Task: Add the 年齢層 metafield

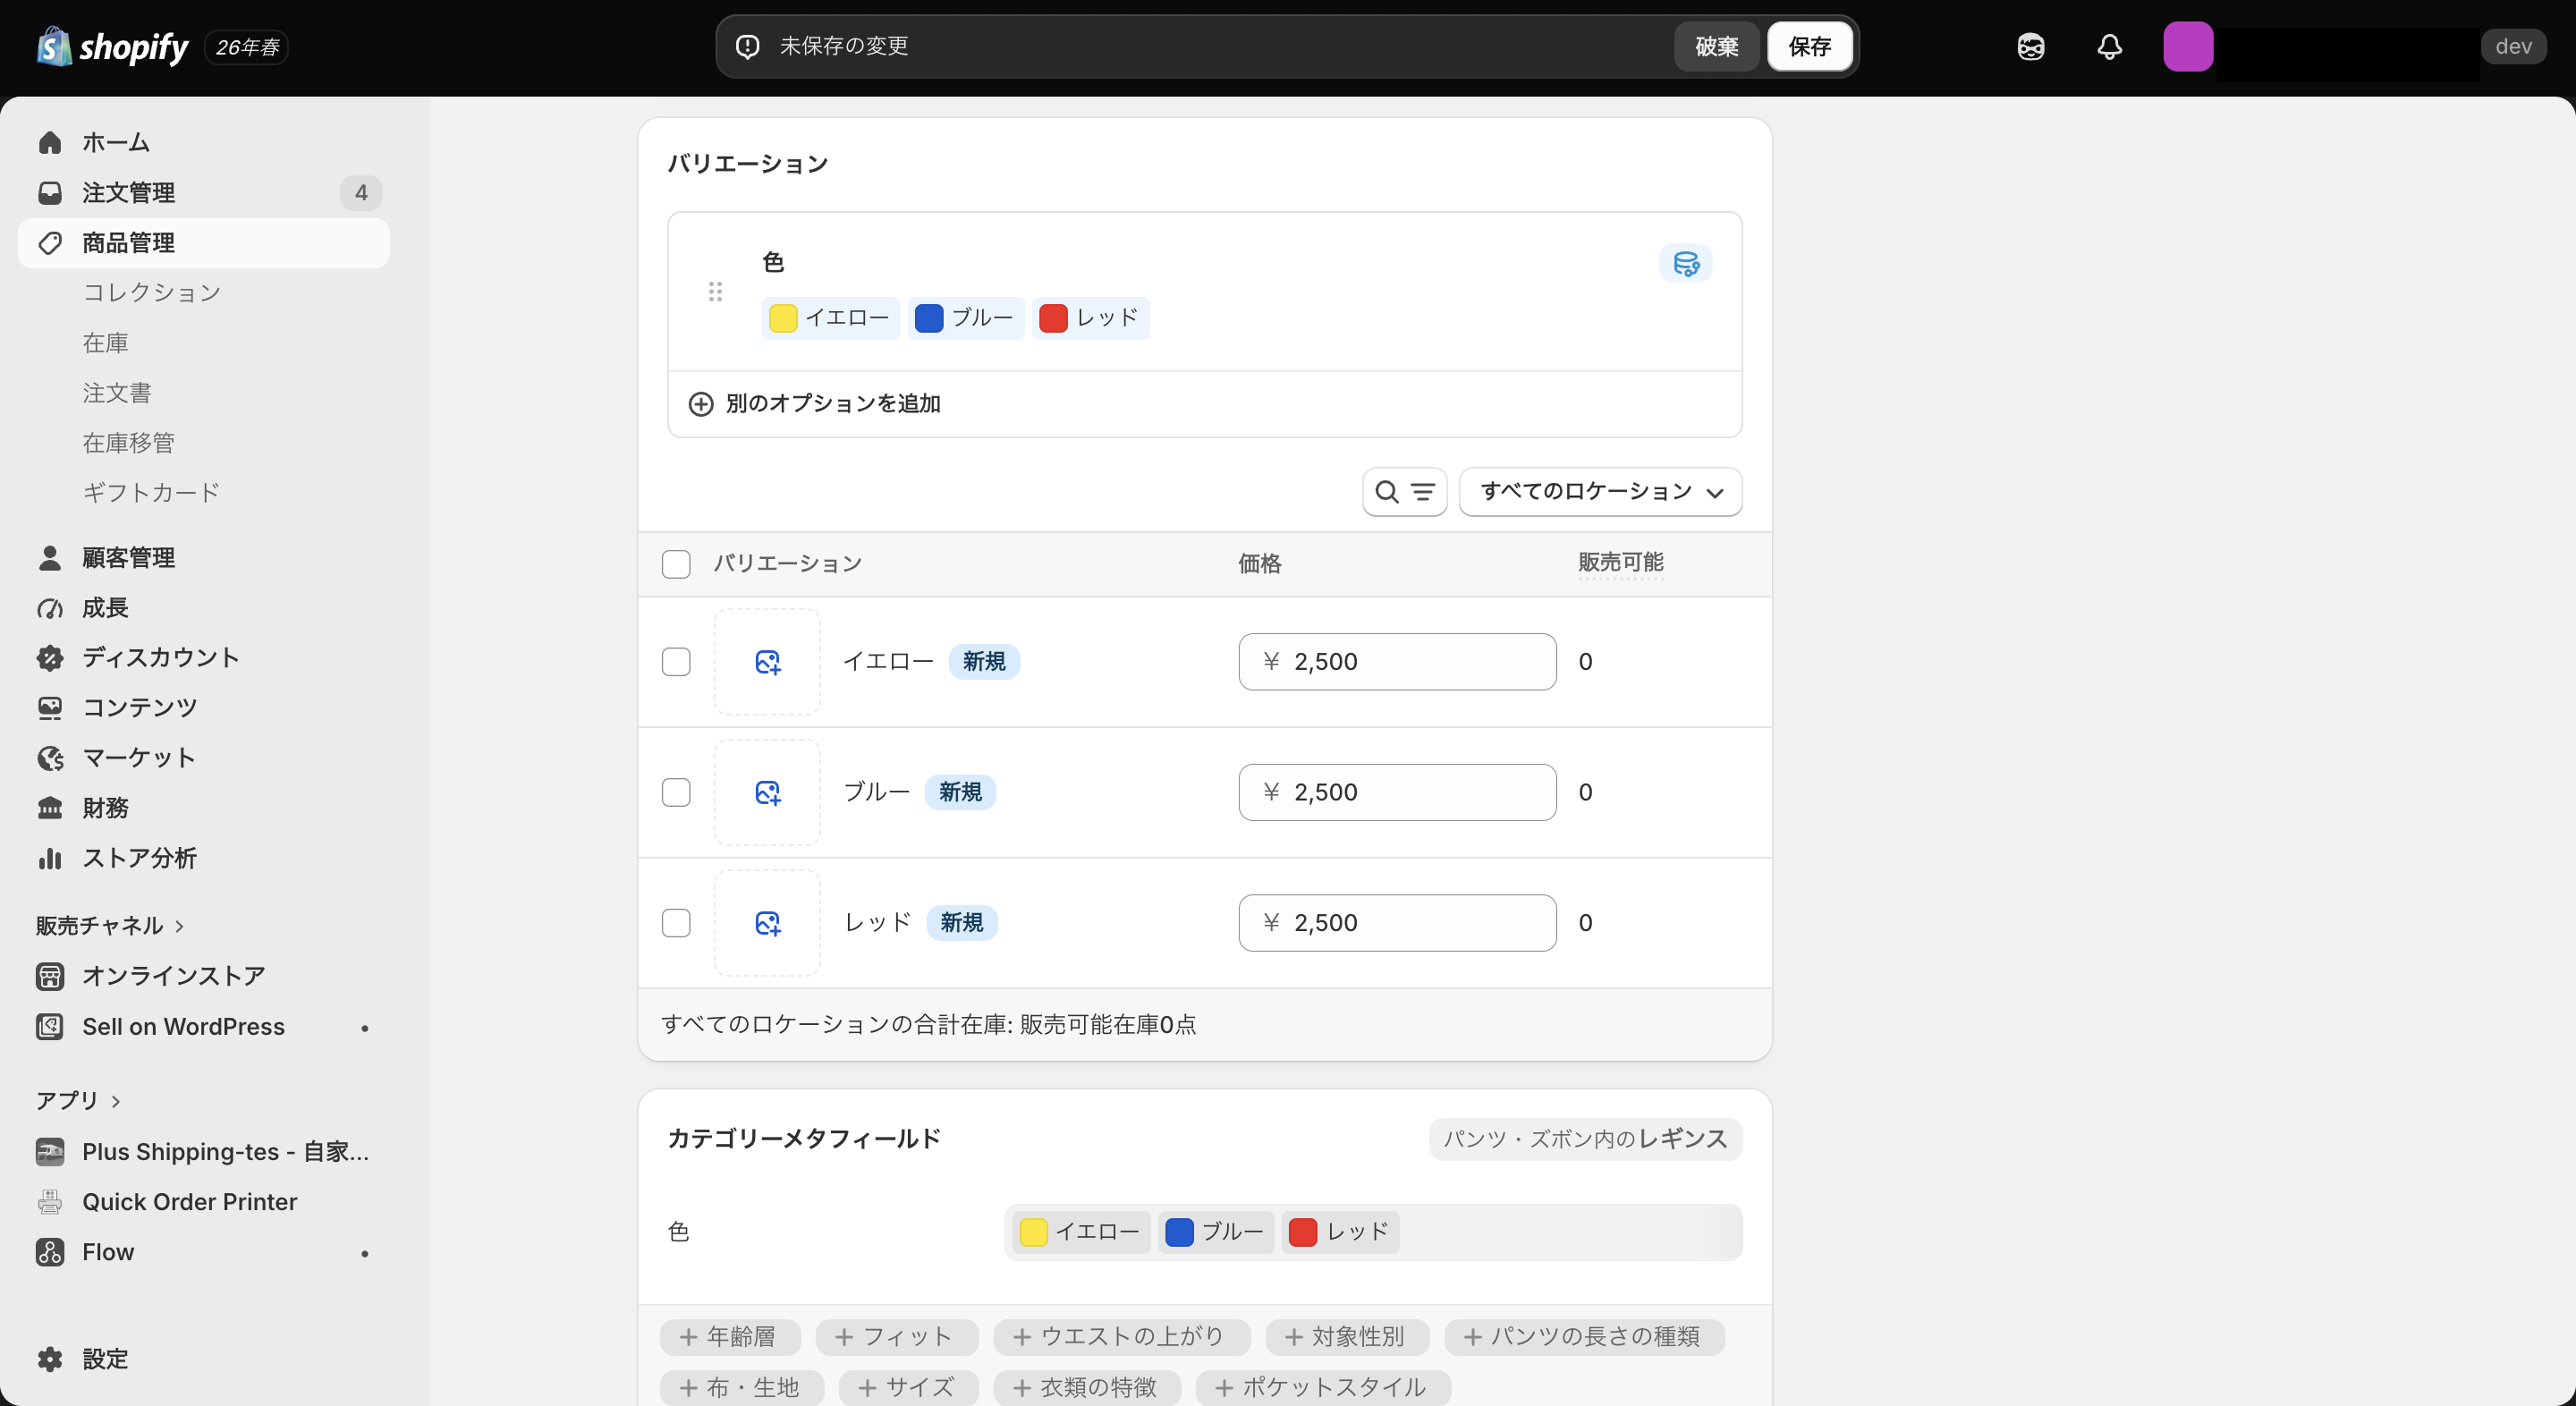Action: point(729,1336)
